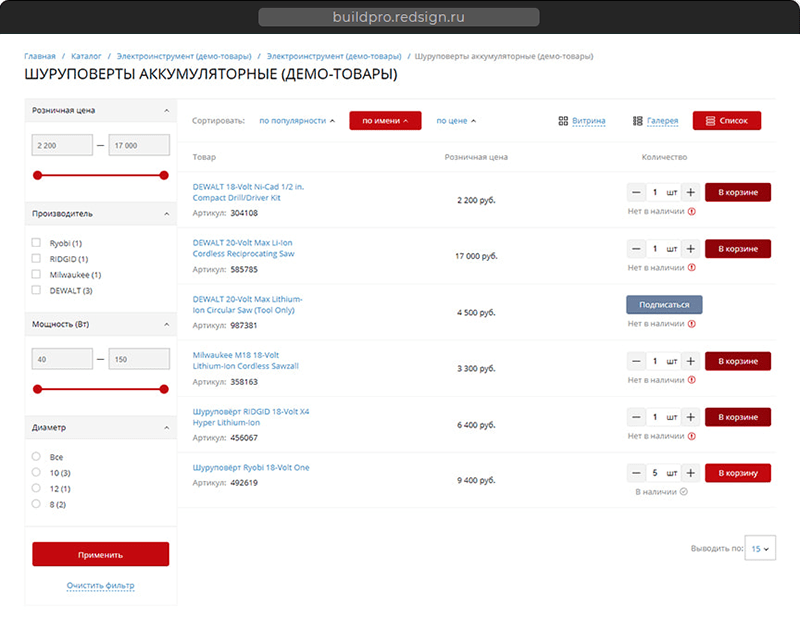800x630 pixels.
Task: Open Главная breadcrumb link
Action: coord(40,56)
